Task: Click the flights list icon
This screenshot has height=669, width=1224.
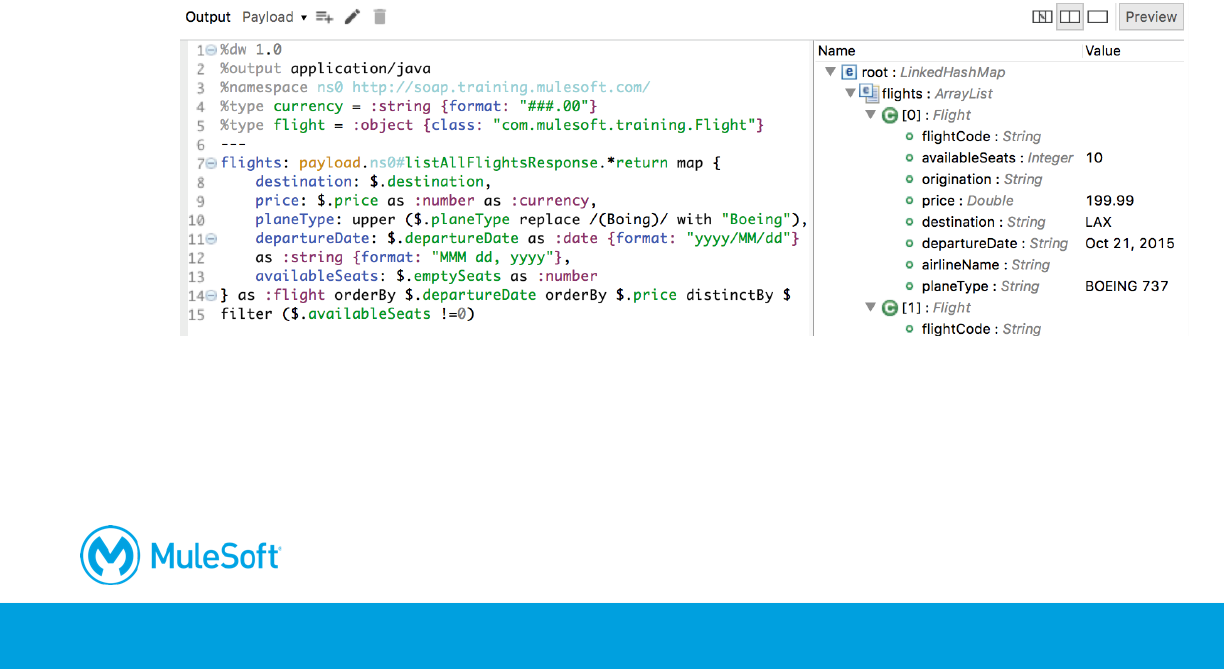Action: tap(870, 94)
